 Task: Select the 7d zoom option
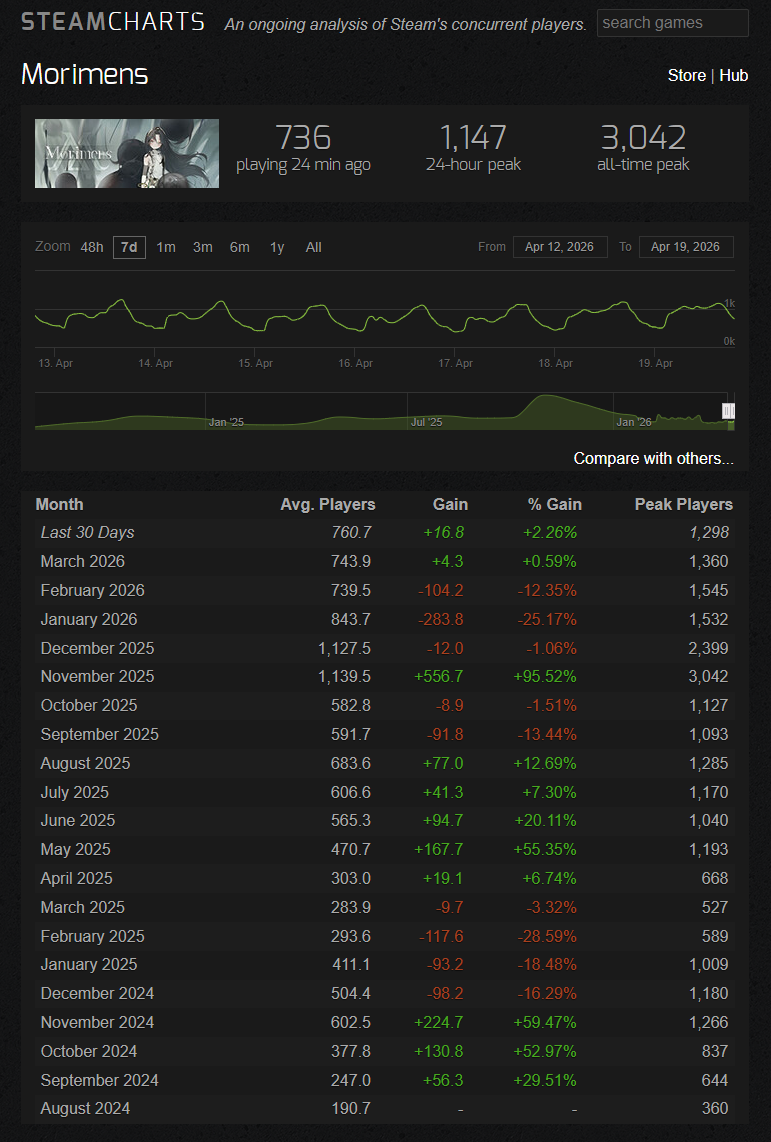tap(130, 247)
